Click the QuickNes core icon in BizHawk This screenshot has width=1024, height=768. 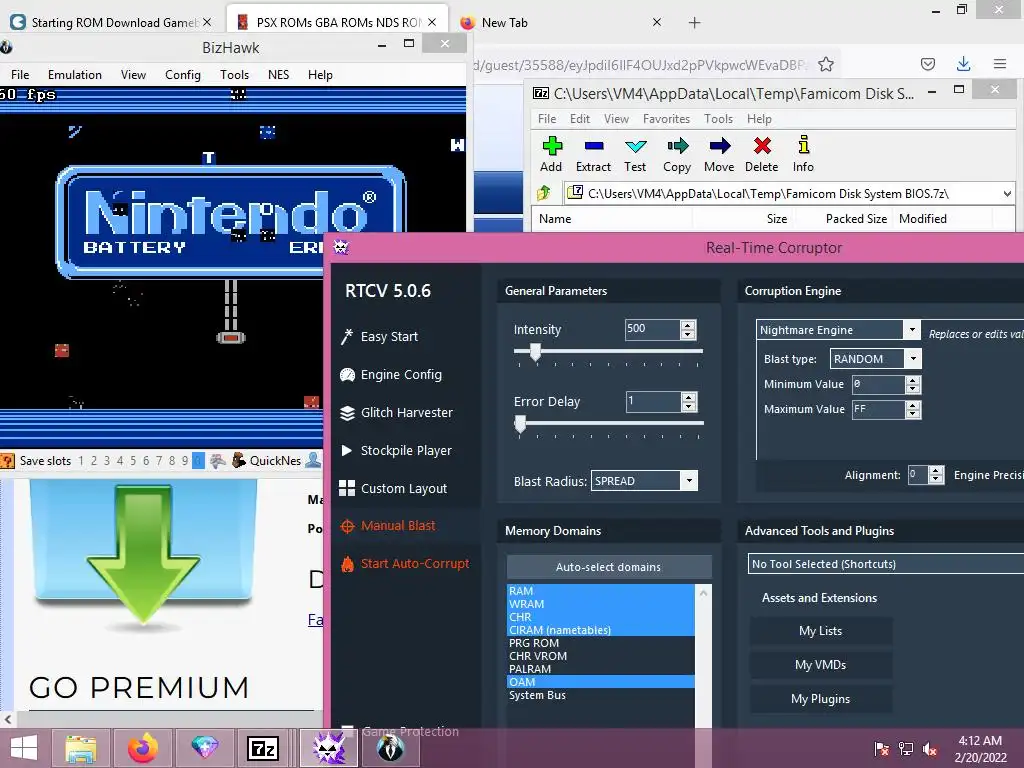pos(239,460)
